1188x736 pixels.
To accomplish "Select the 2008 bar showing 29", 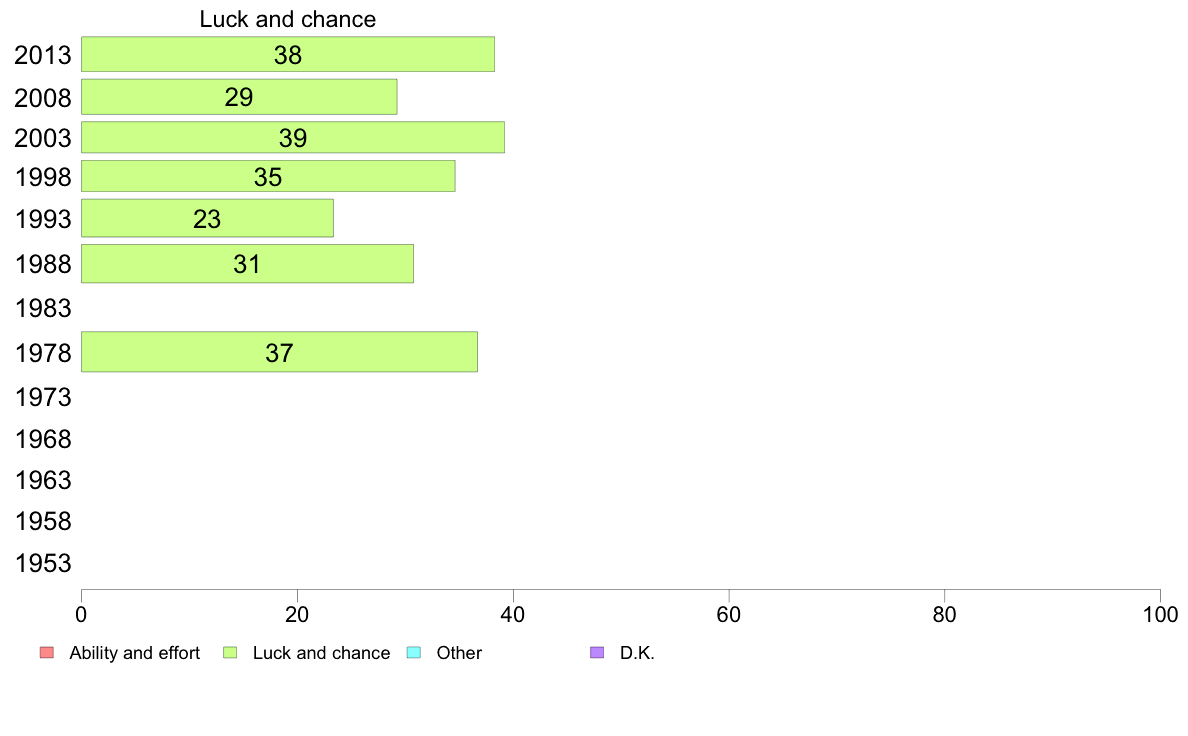I will coord(239,97).
